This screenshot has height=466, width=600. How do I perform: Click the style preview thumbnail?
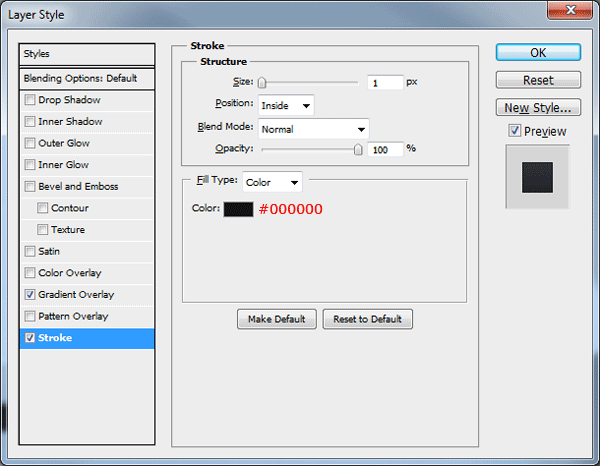(x=537, y=177)
